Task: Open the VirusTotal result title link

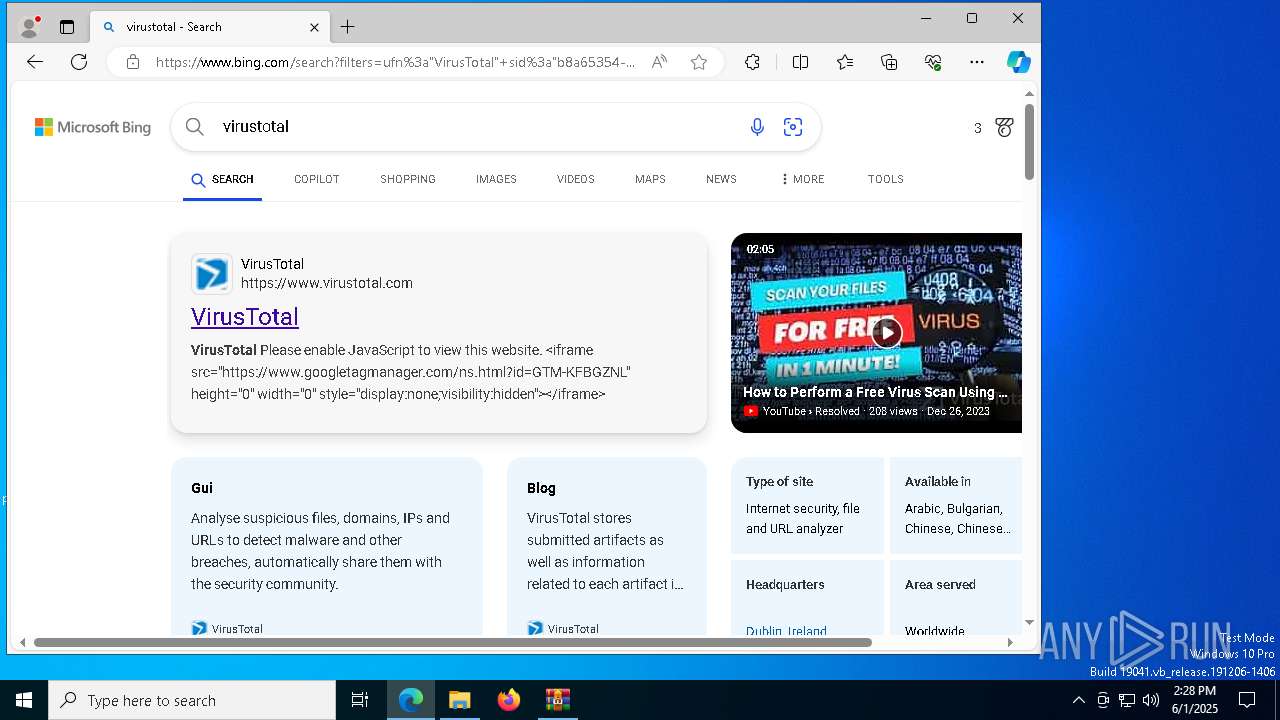Action: point(245,317)
